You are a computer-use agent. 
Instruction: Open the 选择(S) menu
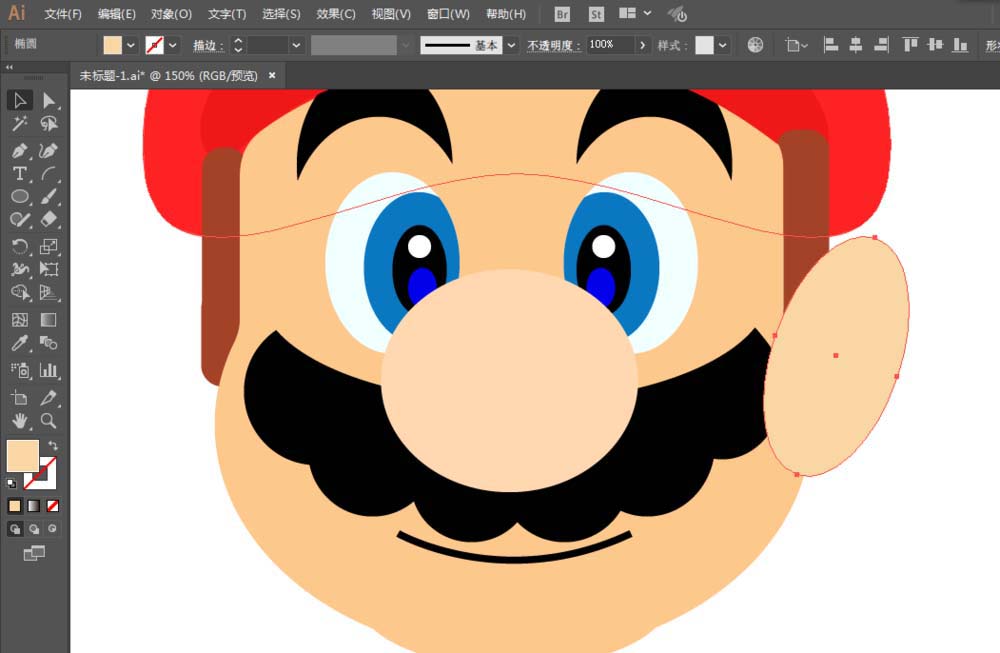(x=281, y=14)
